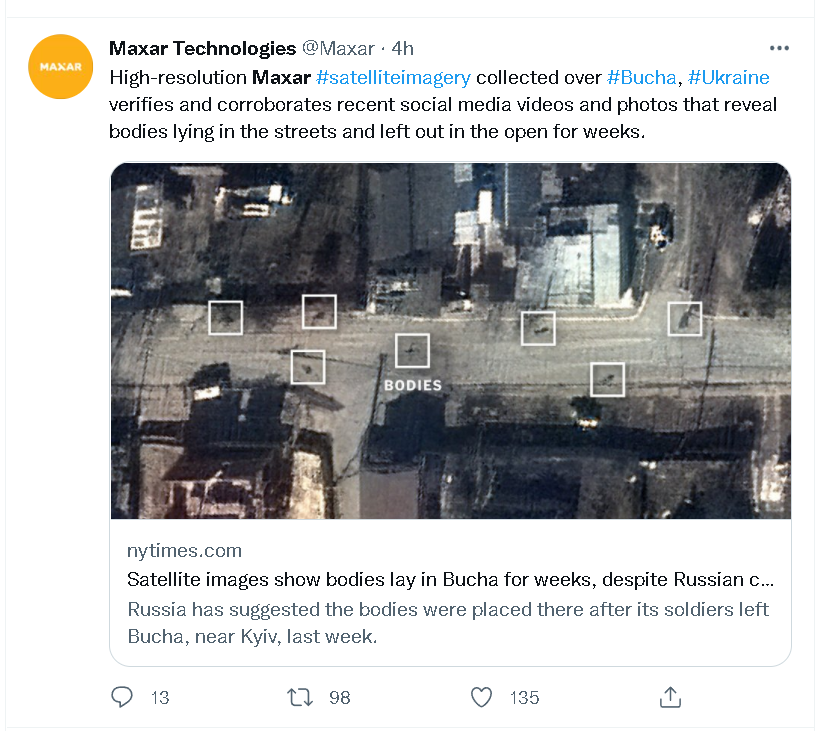The width and height of the screenshot is (837, 731).
Task: Open the #Bucha hashtag
Action: pos(641,77)
